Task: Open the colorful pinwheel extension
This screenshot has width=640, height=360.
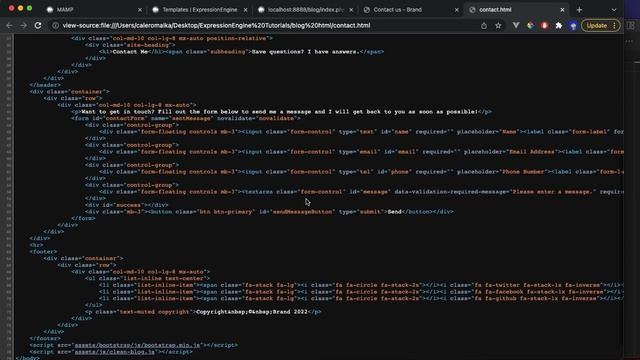Action: point(530,25)
